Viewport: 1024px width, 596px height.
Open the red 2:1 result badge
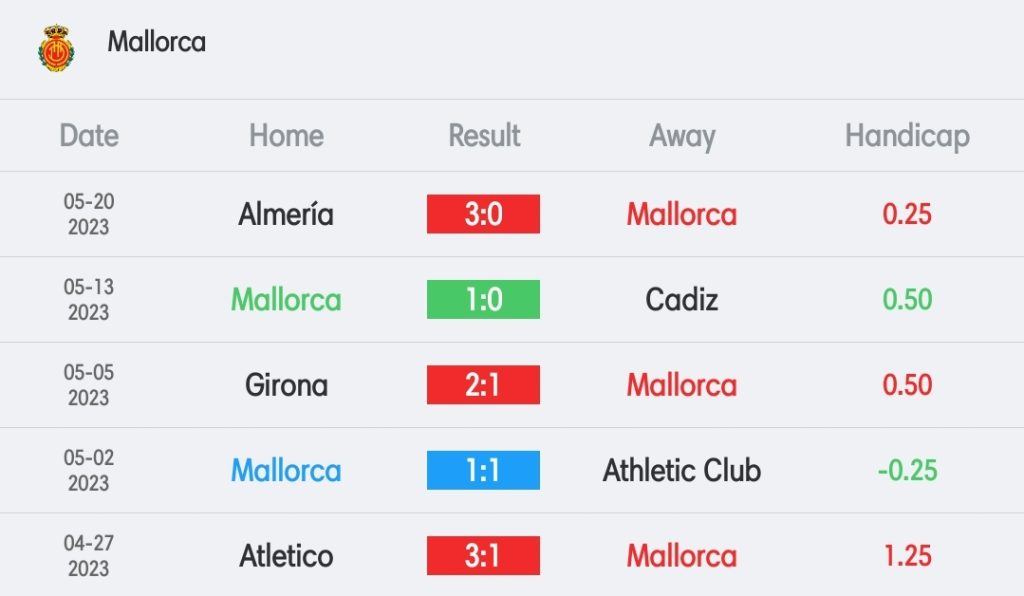(x=483, y=385)
